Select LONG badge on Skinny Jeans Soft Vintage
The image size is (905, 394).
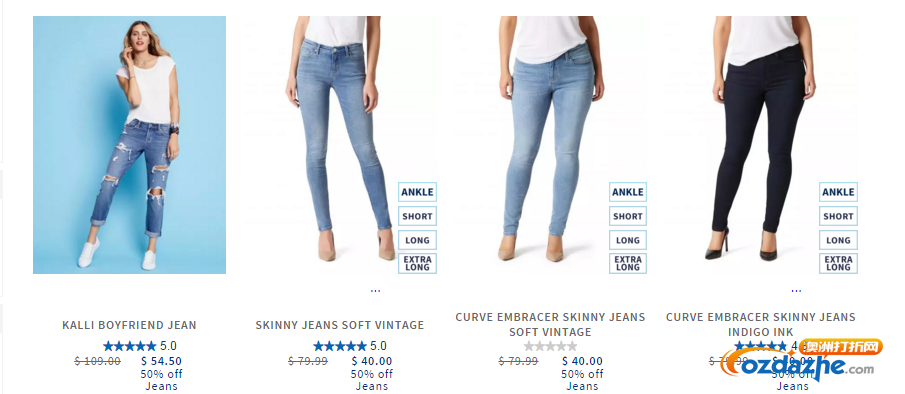[x=417, y=240]
